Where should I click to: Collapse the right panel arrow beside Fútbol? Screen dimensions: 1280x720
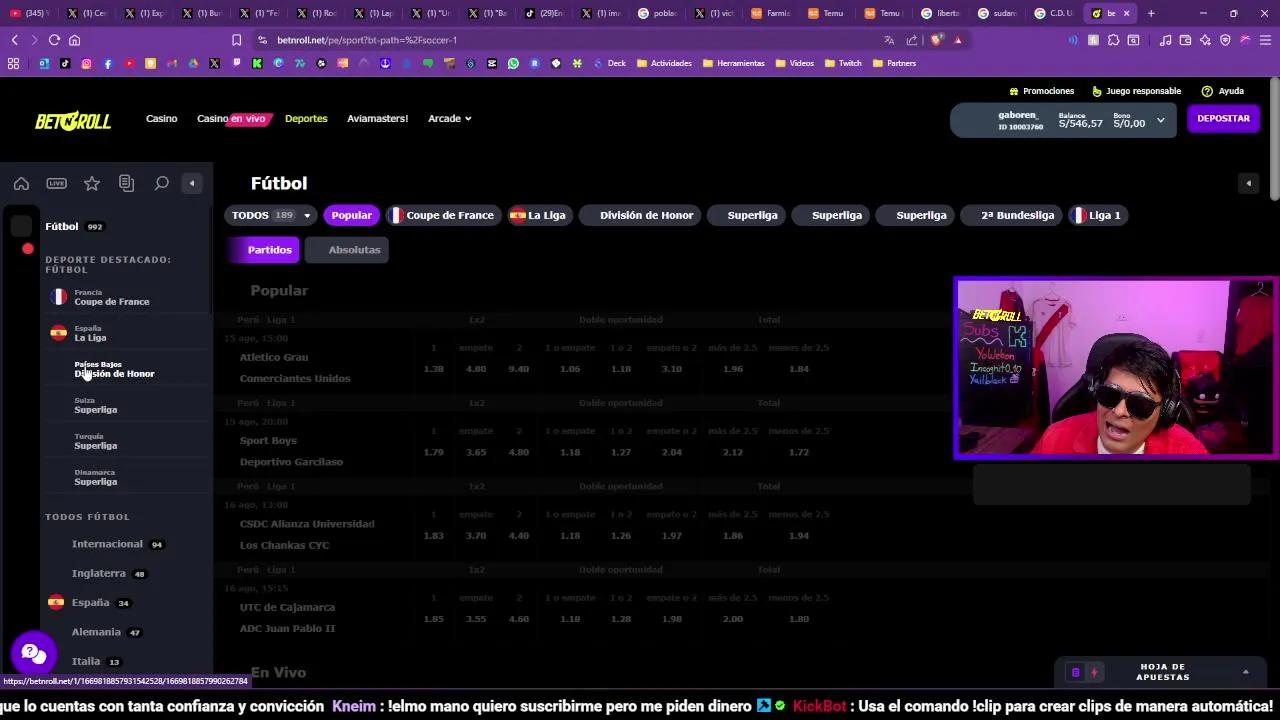[1248, 183]
